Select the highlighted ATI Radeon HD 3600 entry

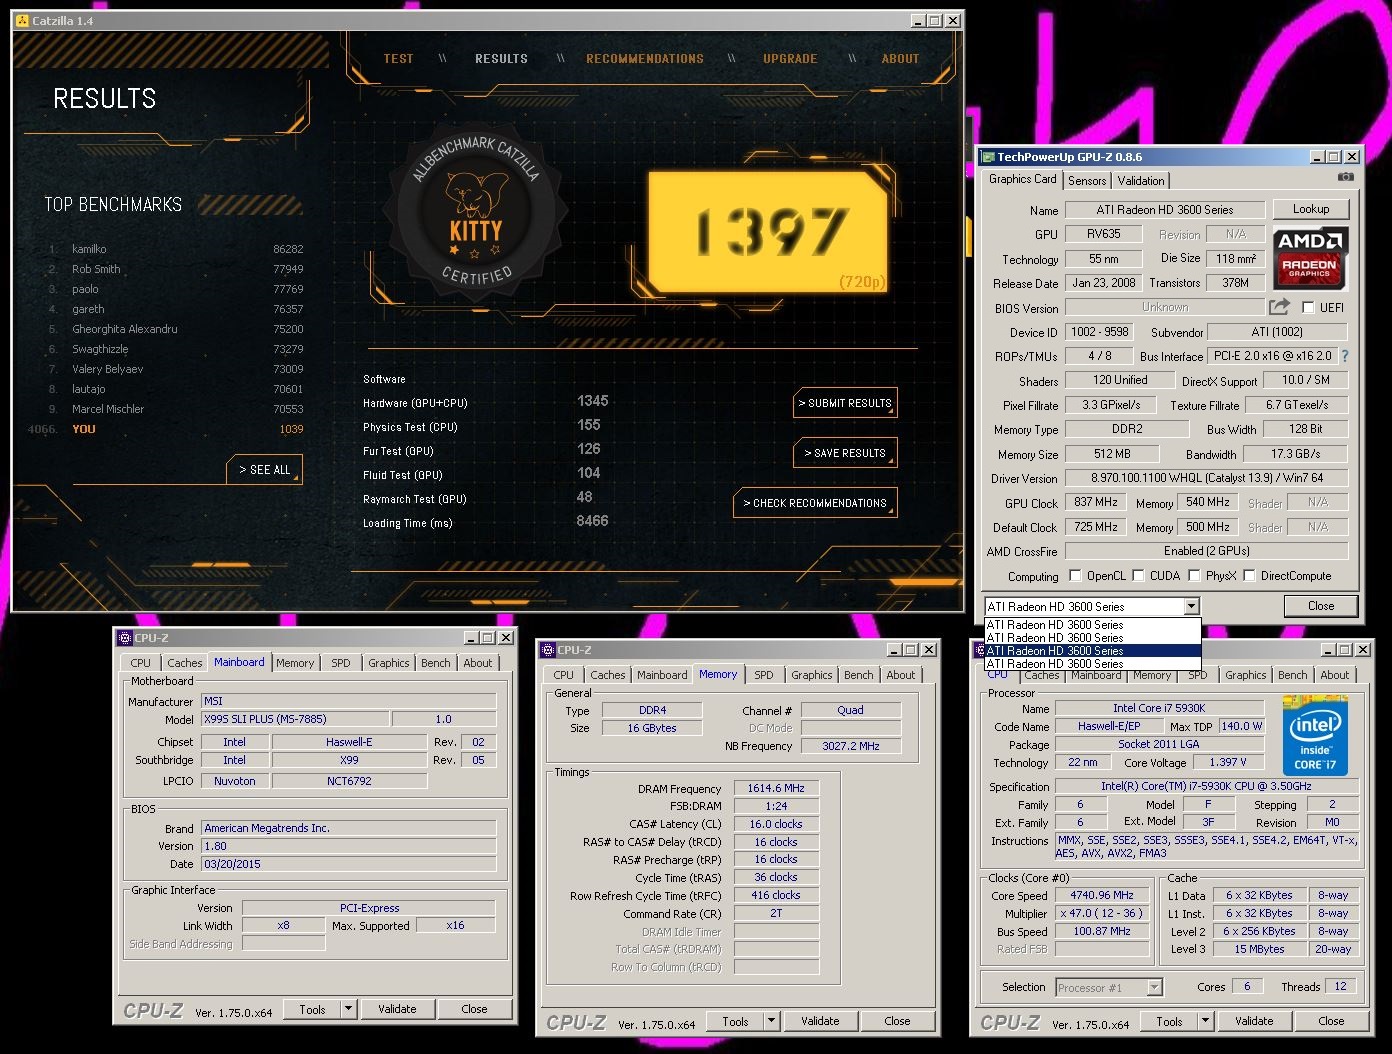[1092, 651]
